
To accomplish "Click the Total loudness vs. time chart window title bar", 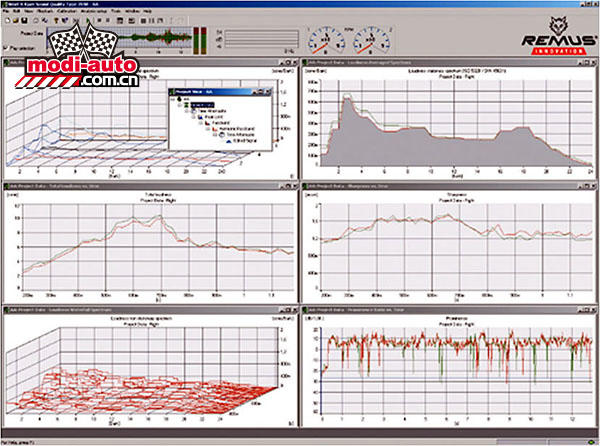I will 150,186.
